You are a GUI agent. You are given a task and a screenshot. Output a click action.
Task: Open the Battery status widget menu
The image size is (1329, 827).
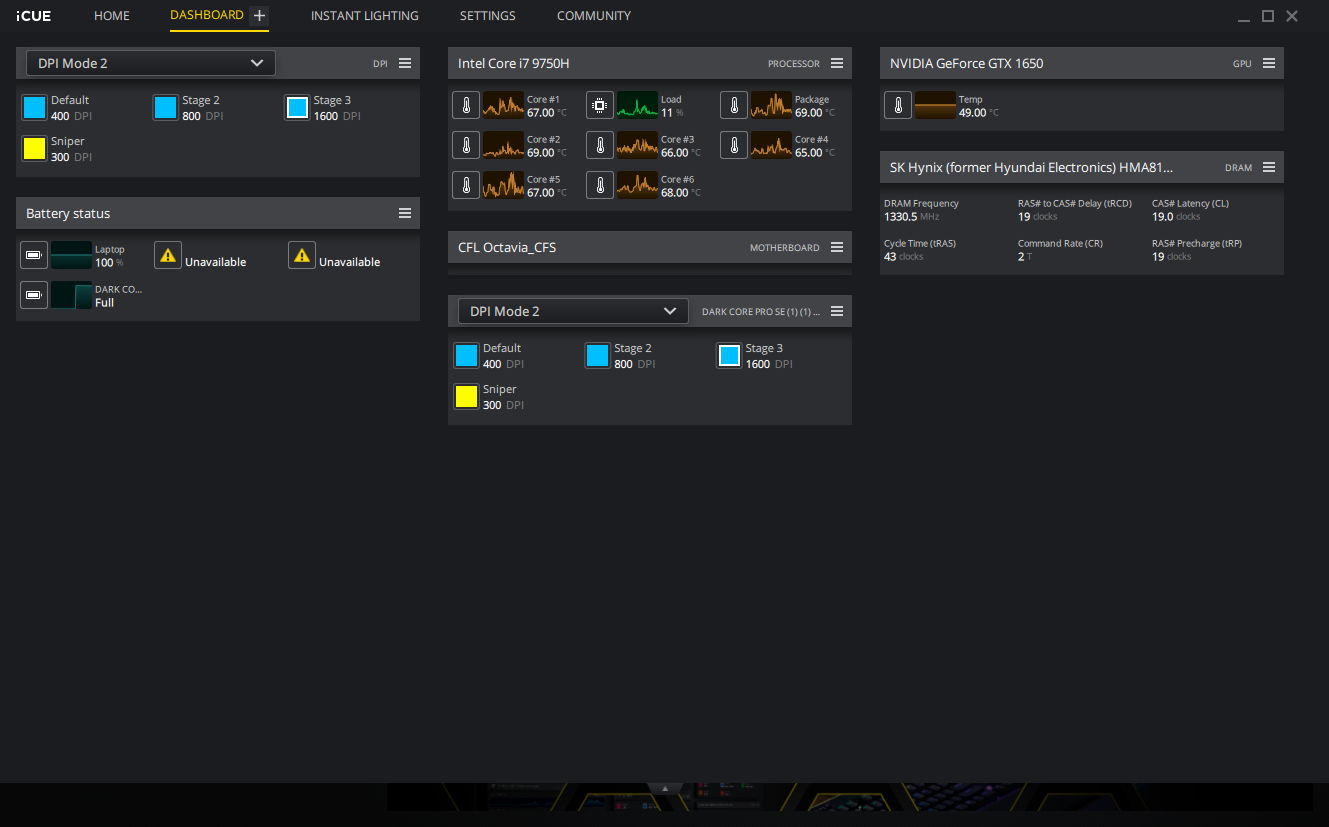pyautogui.click(x=405, y=213)
